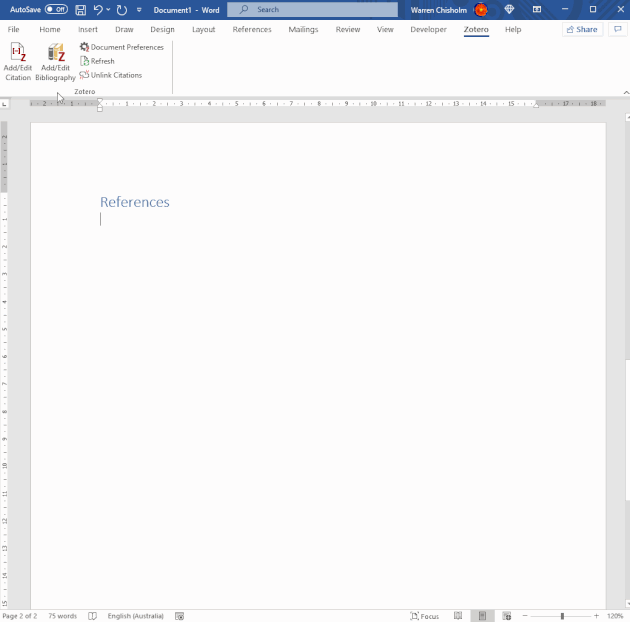Click Unlink Citations
Viewport: 630px width, 622px height.
[x=111, y=75]
